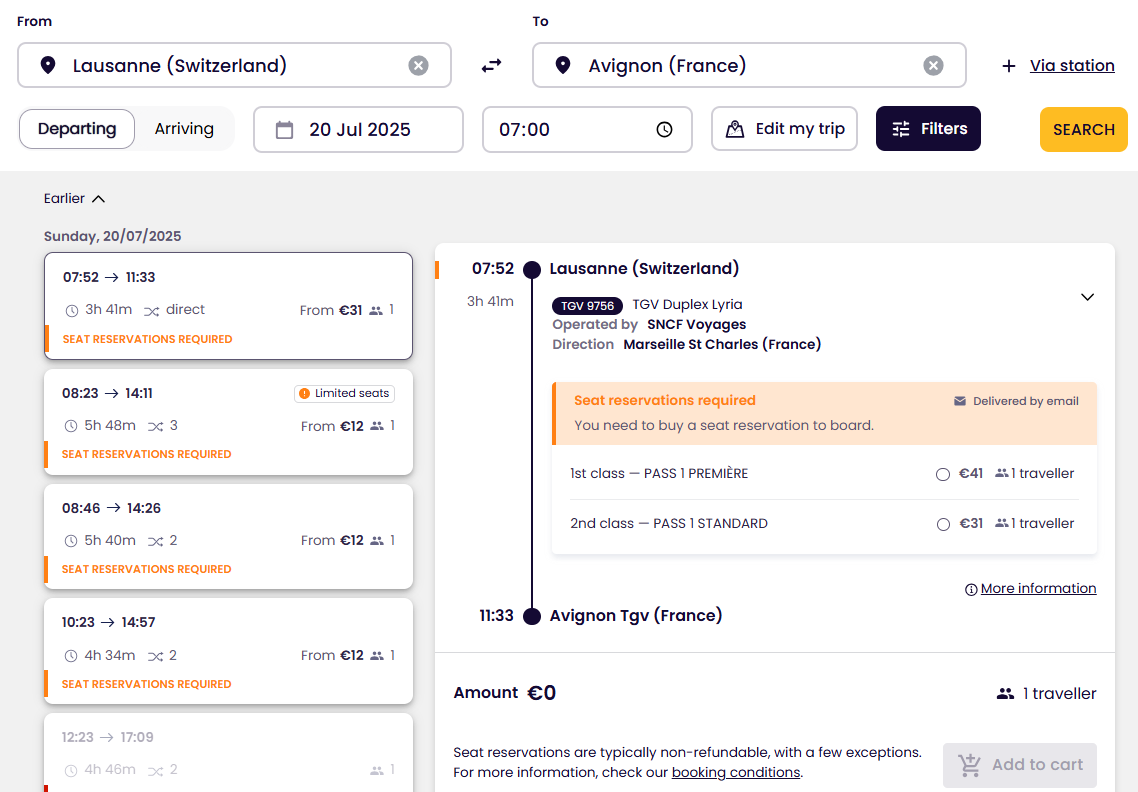Viewport: 1138px width, 792px height.
Task: Open More information link
Action: [1039, 588]
